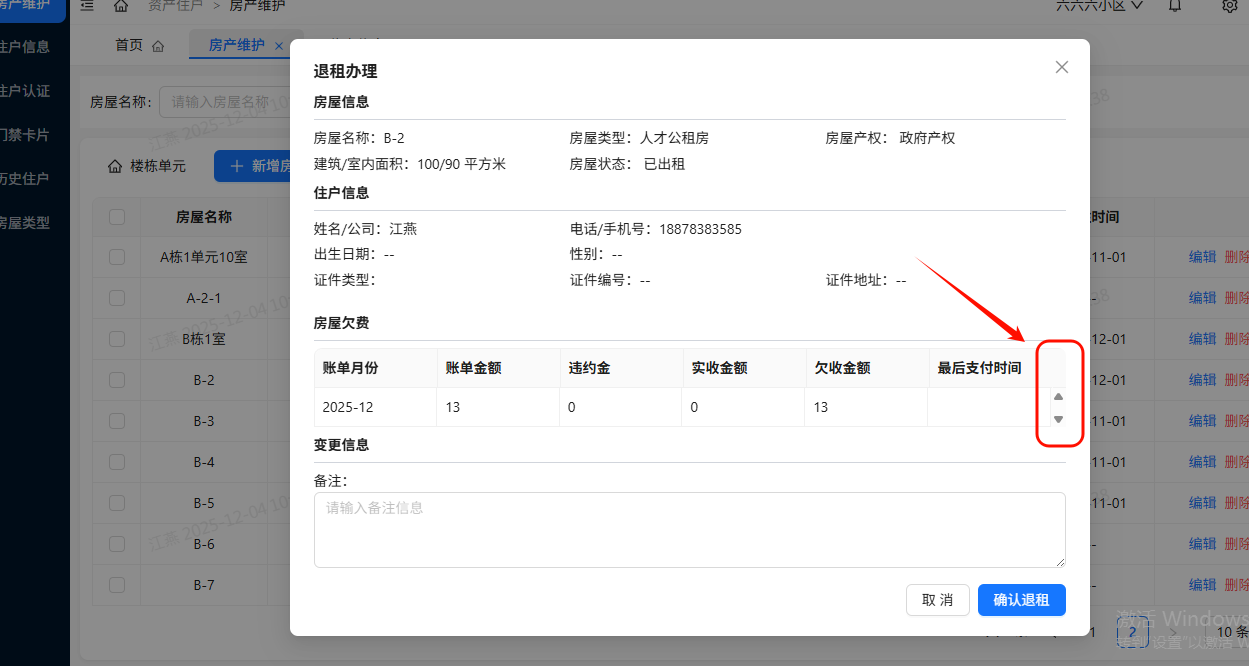Check the checkbox for row B-3
The image size is (1249, 666).
[x=115, y=420]
